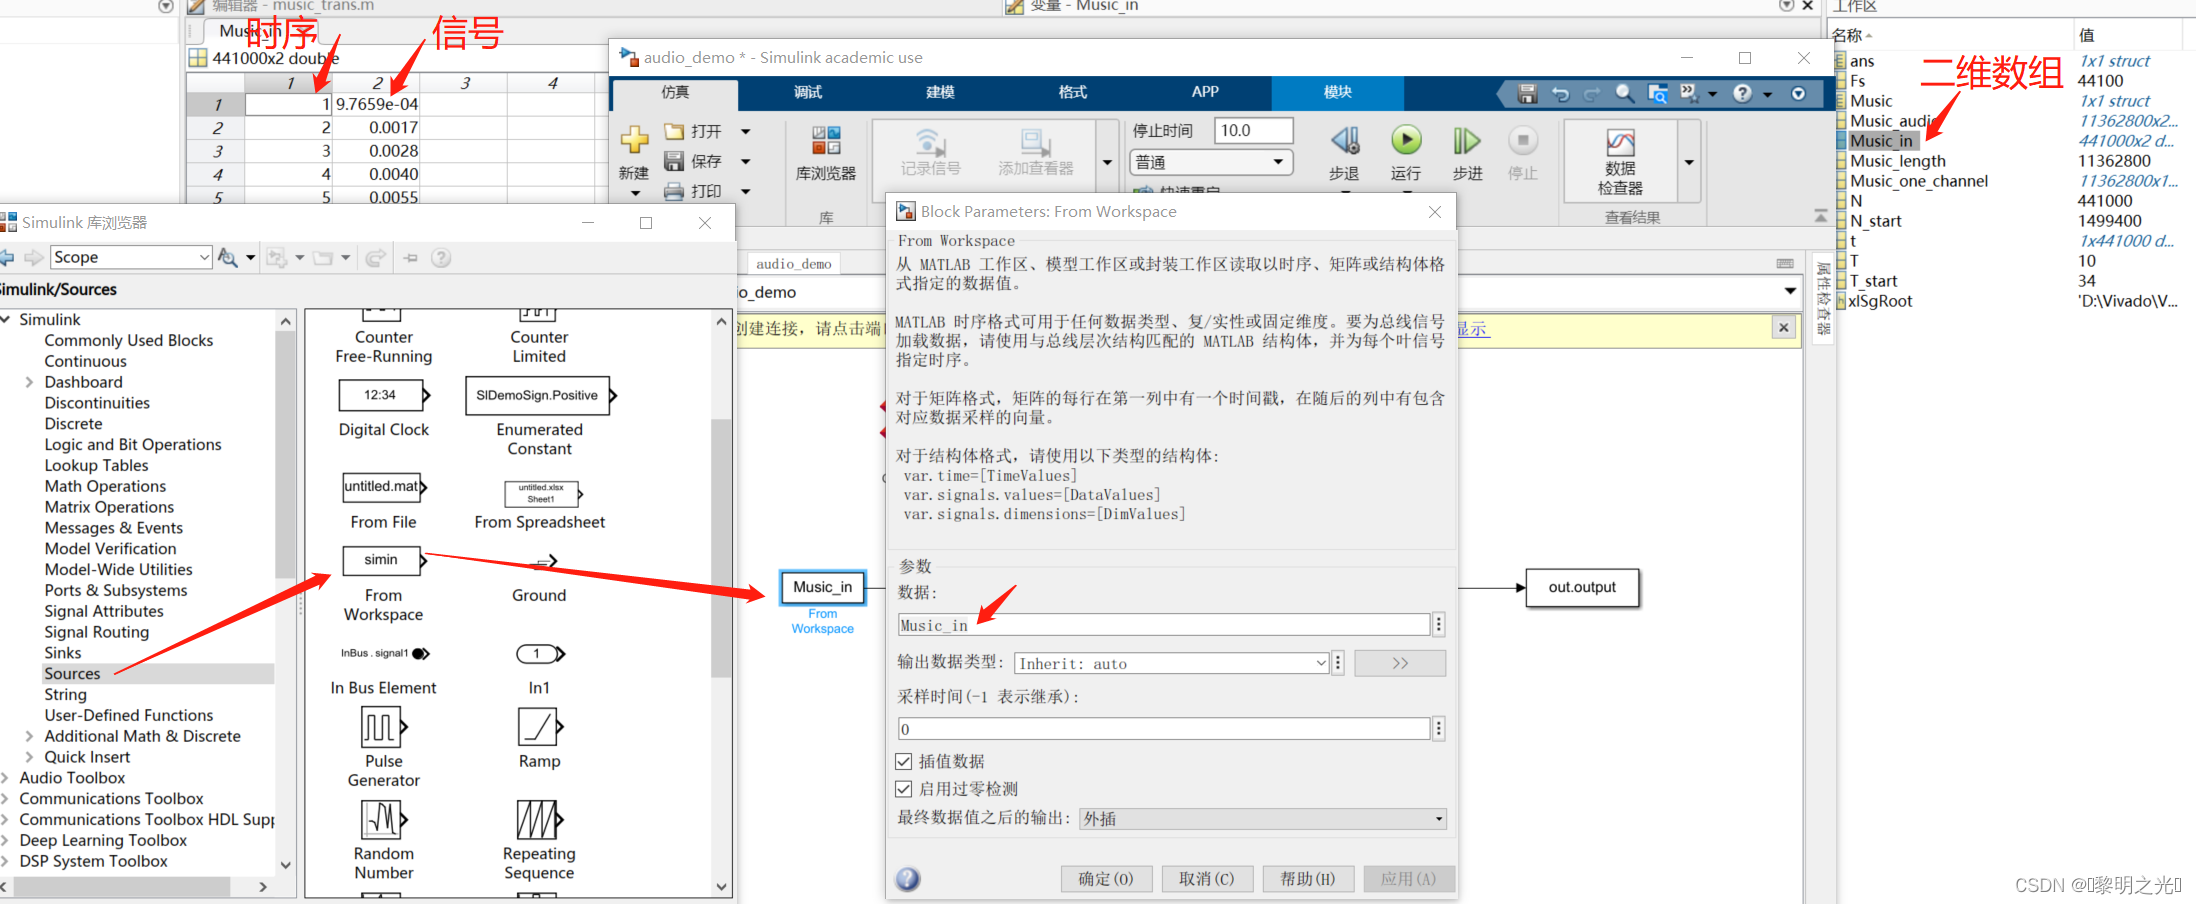Click the Stop (停止) icon
Viewport: 2196px width, 904px height.
[1522, 141]
